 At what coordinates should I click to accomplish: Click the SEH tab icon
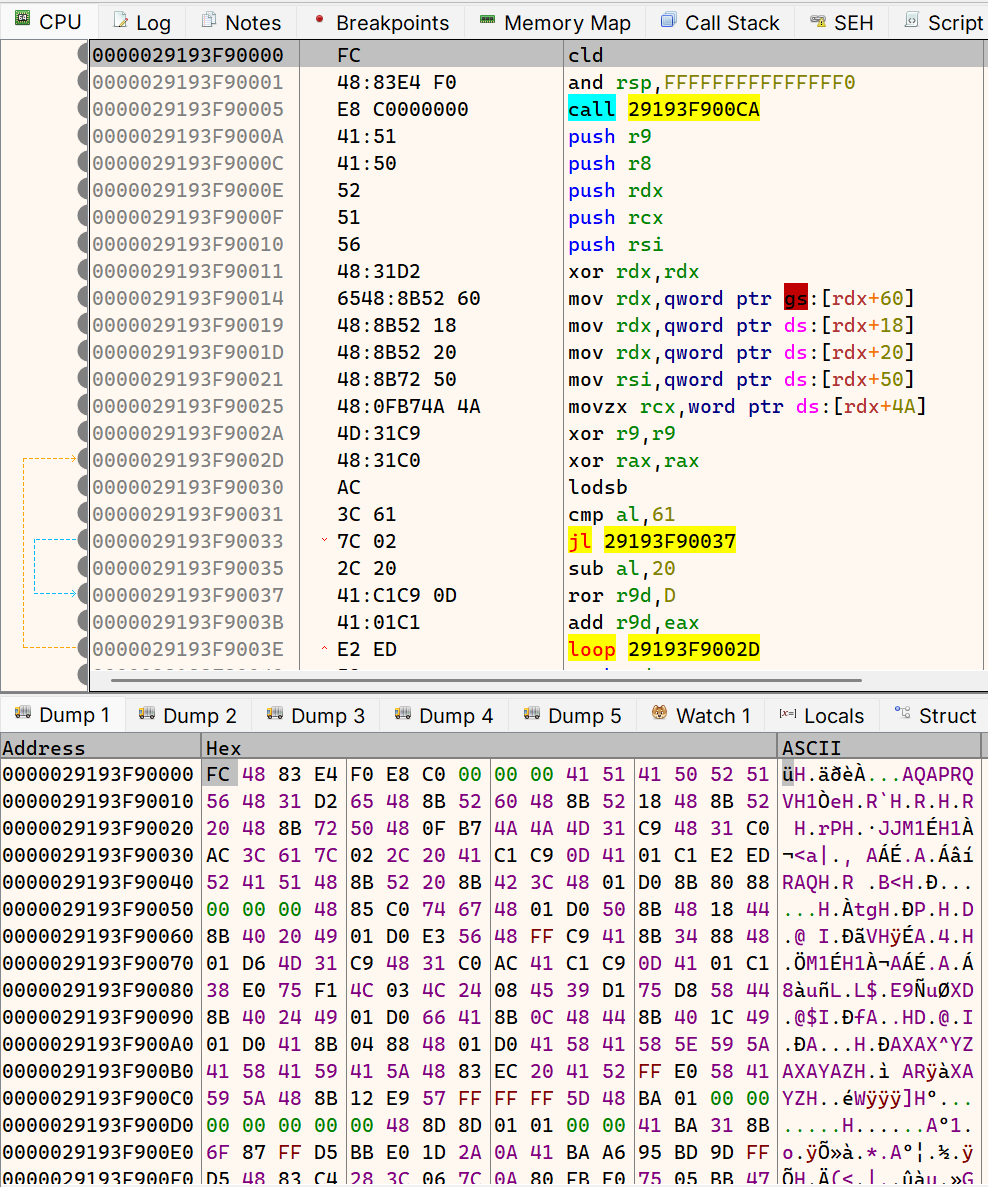[x=818, y=20]
